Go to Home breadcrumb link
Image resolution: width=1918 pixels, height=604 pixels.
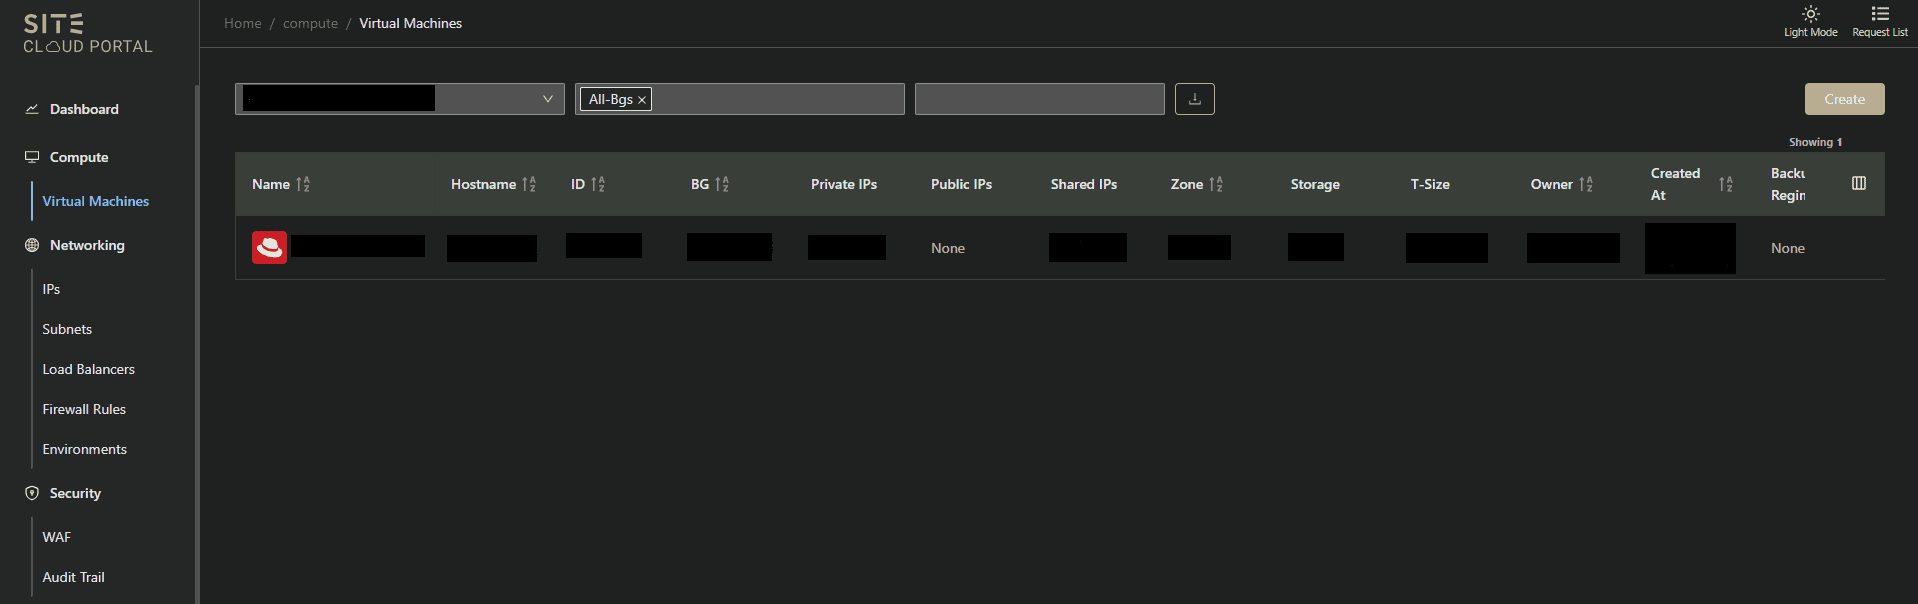pyautogui.click(x=242, y=23)
